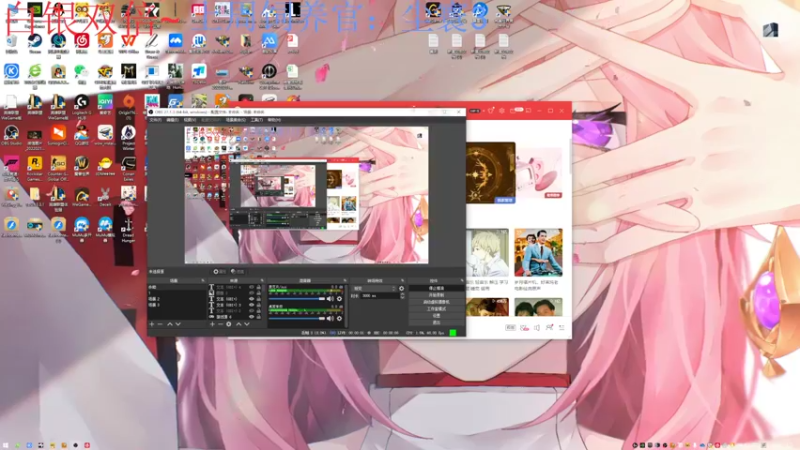
Task: Open transition properties gear icon
Action: click(402, 289)
